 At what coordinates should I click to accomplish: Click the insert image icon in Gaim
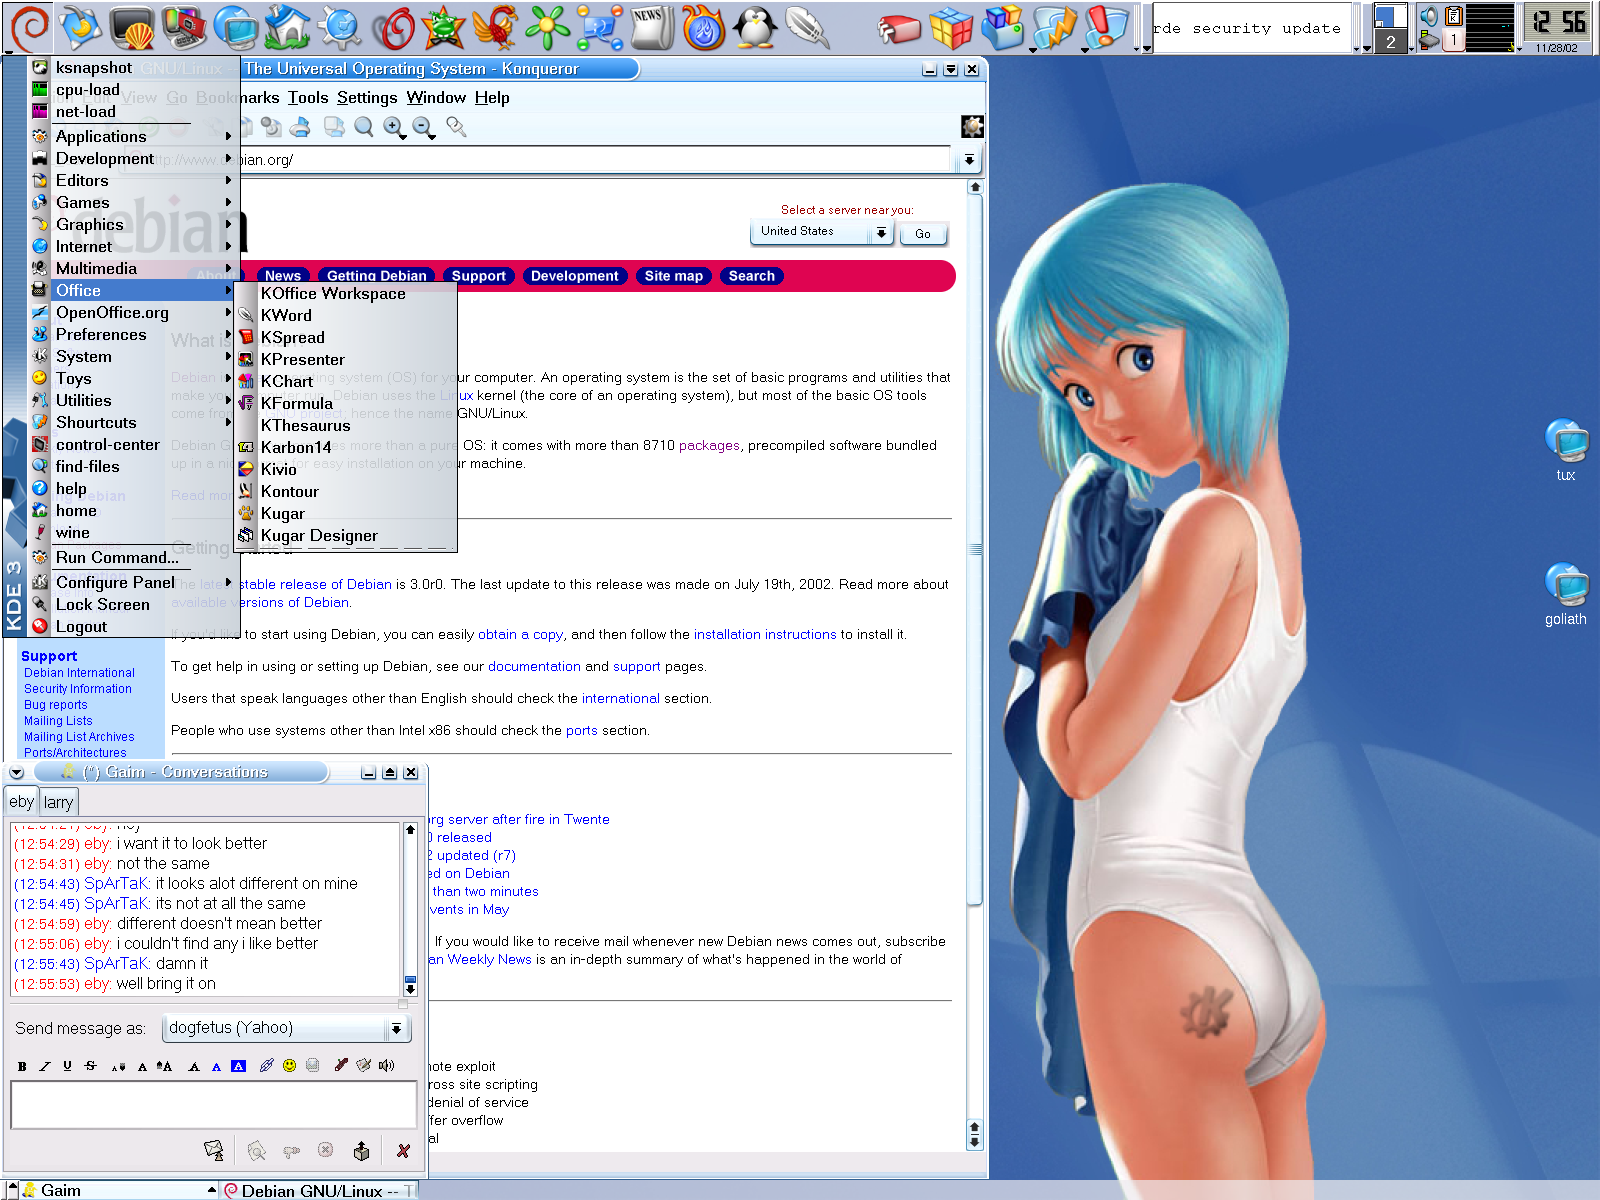click(x=312, y=1065)
